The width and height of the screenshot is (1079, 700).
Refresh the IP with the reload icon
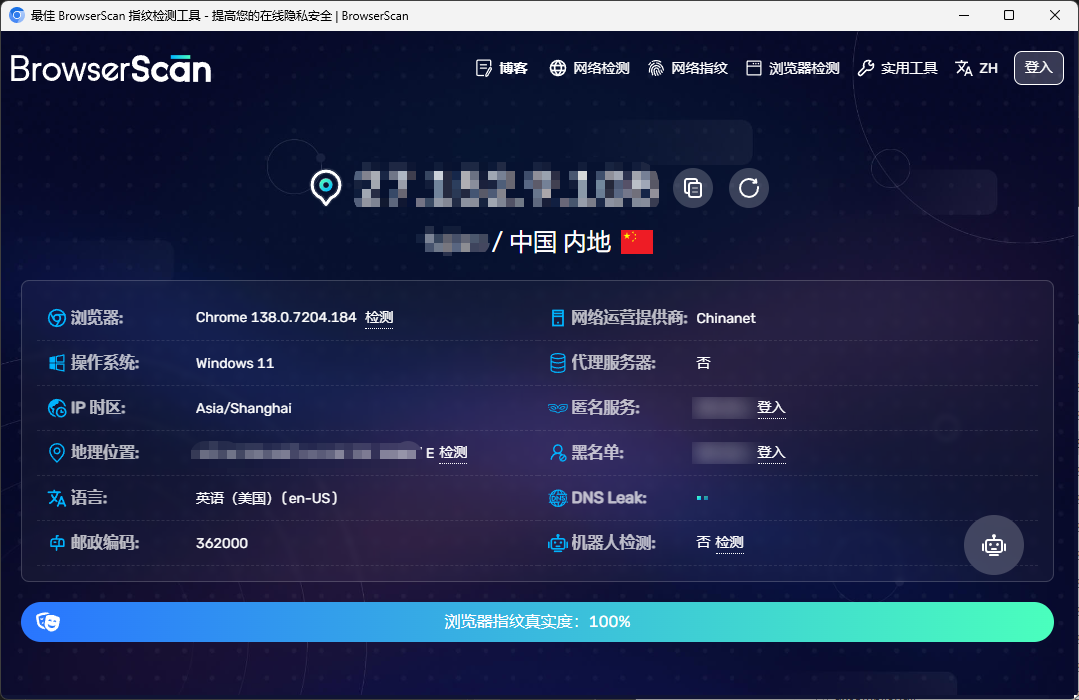749,188
